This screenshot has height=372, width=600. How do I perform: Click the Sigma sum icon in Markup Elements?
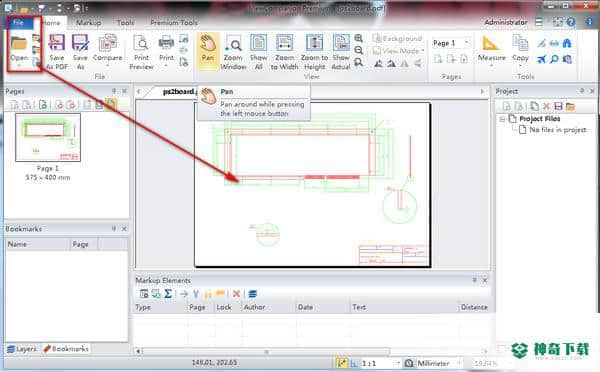pos(168,294)
